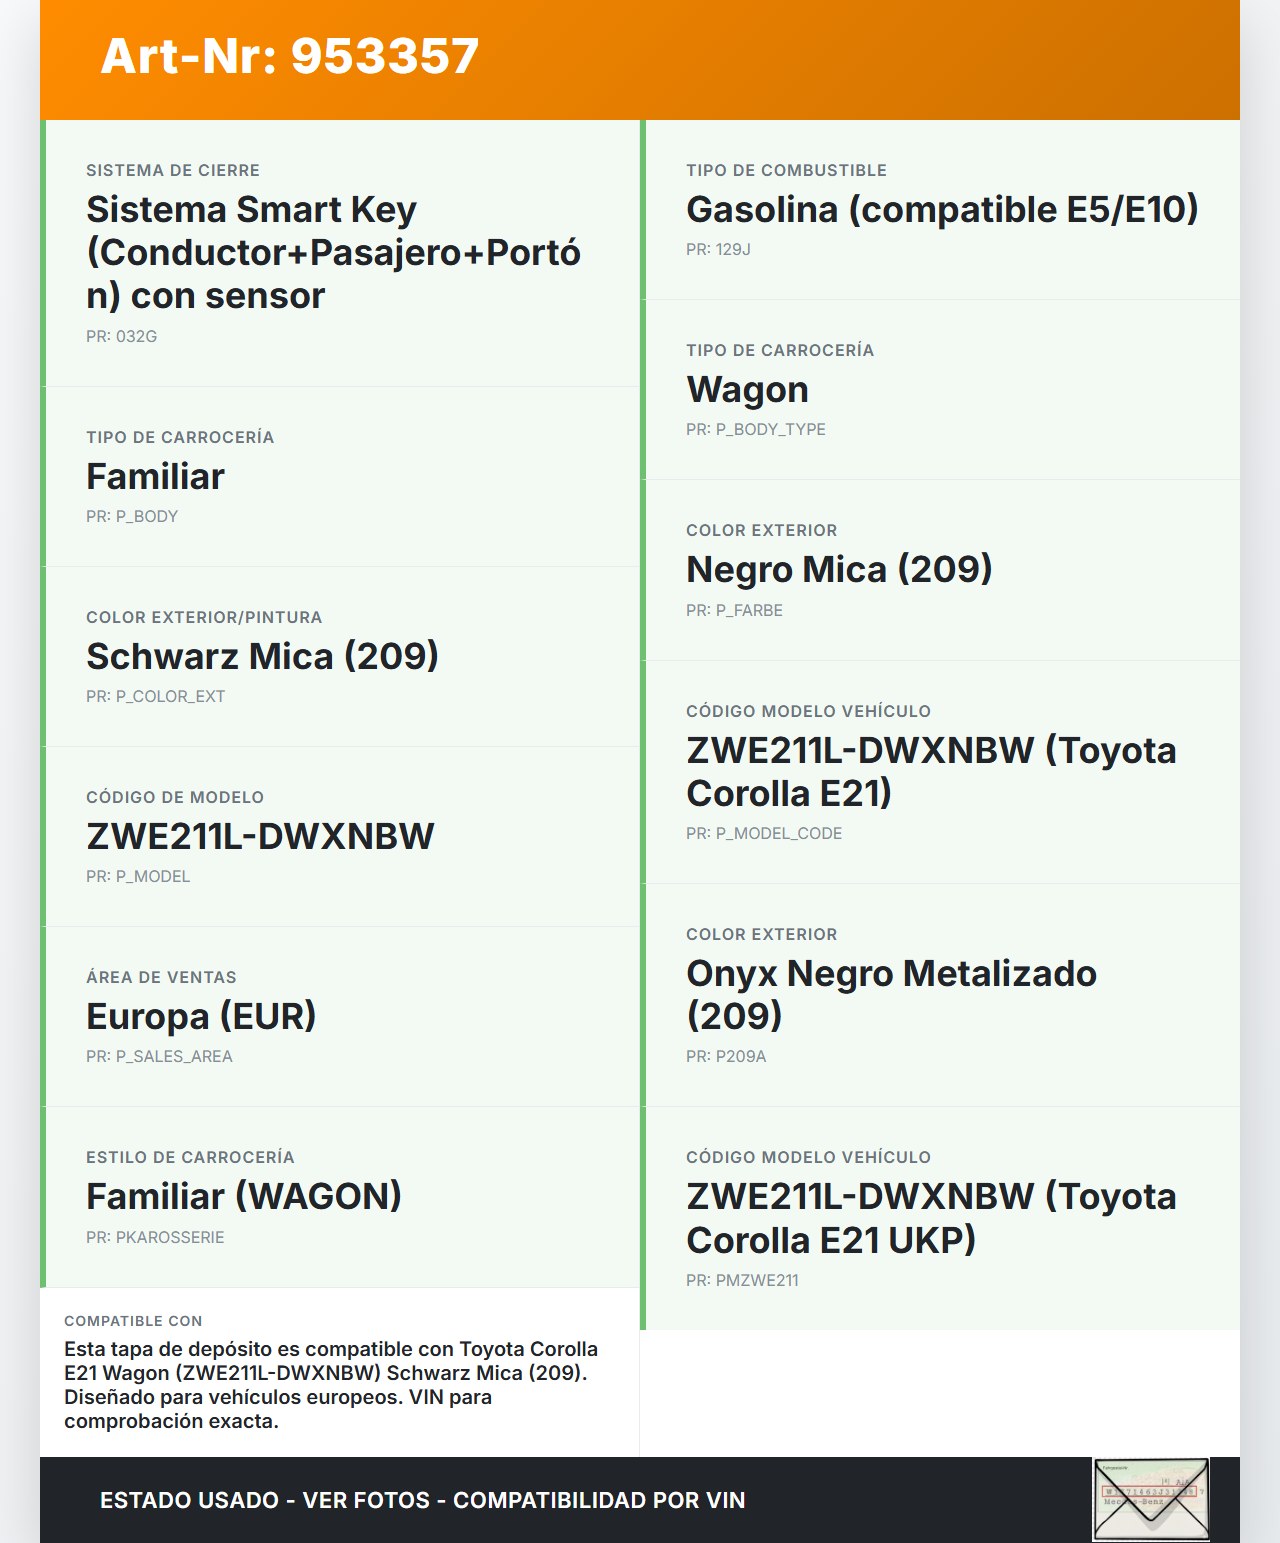Click the Familiar (WAGON) body style
The width and height of the screenshot is (1280, 1543).
(x=244, y=1197)
